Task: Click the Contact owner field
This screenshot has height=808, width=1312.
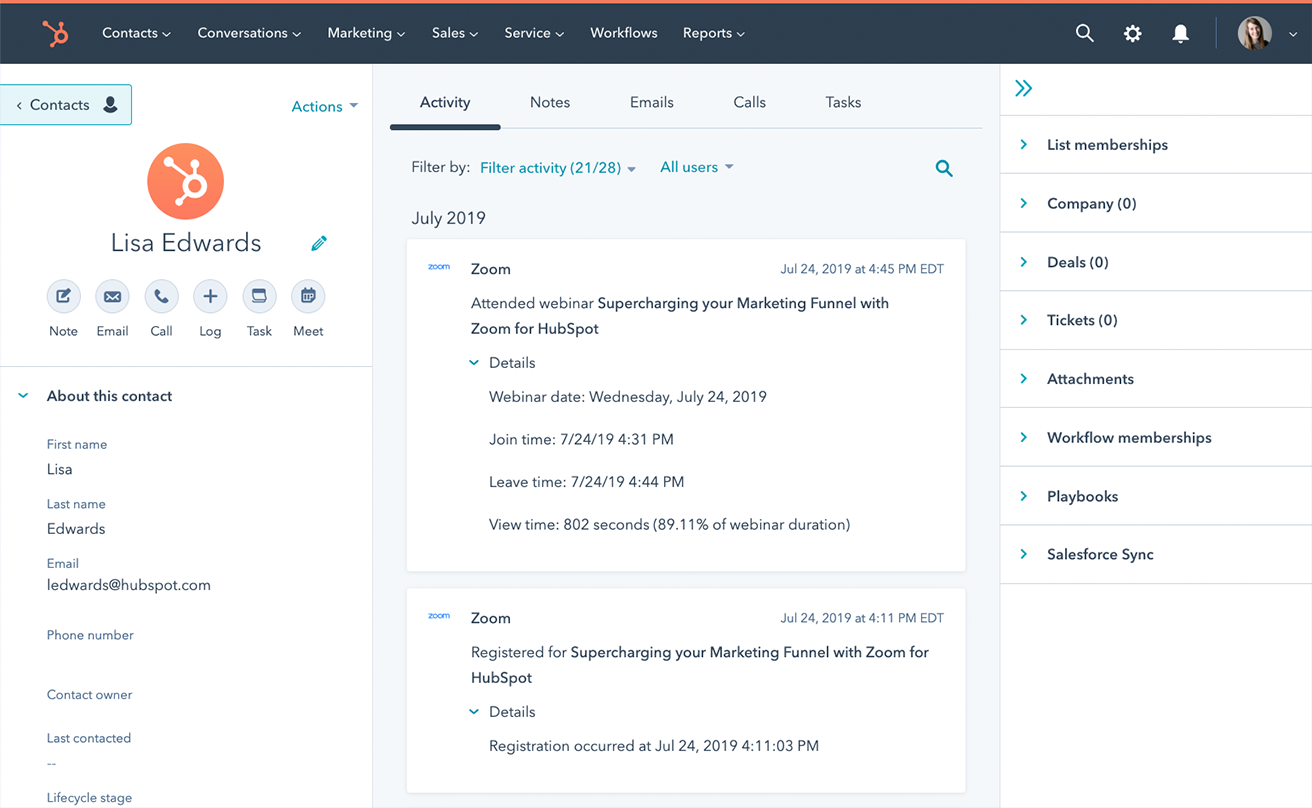Action: [90, 695]
